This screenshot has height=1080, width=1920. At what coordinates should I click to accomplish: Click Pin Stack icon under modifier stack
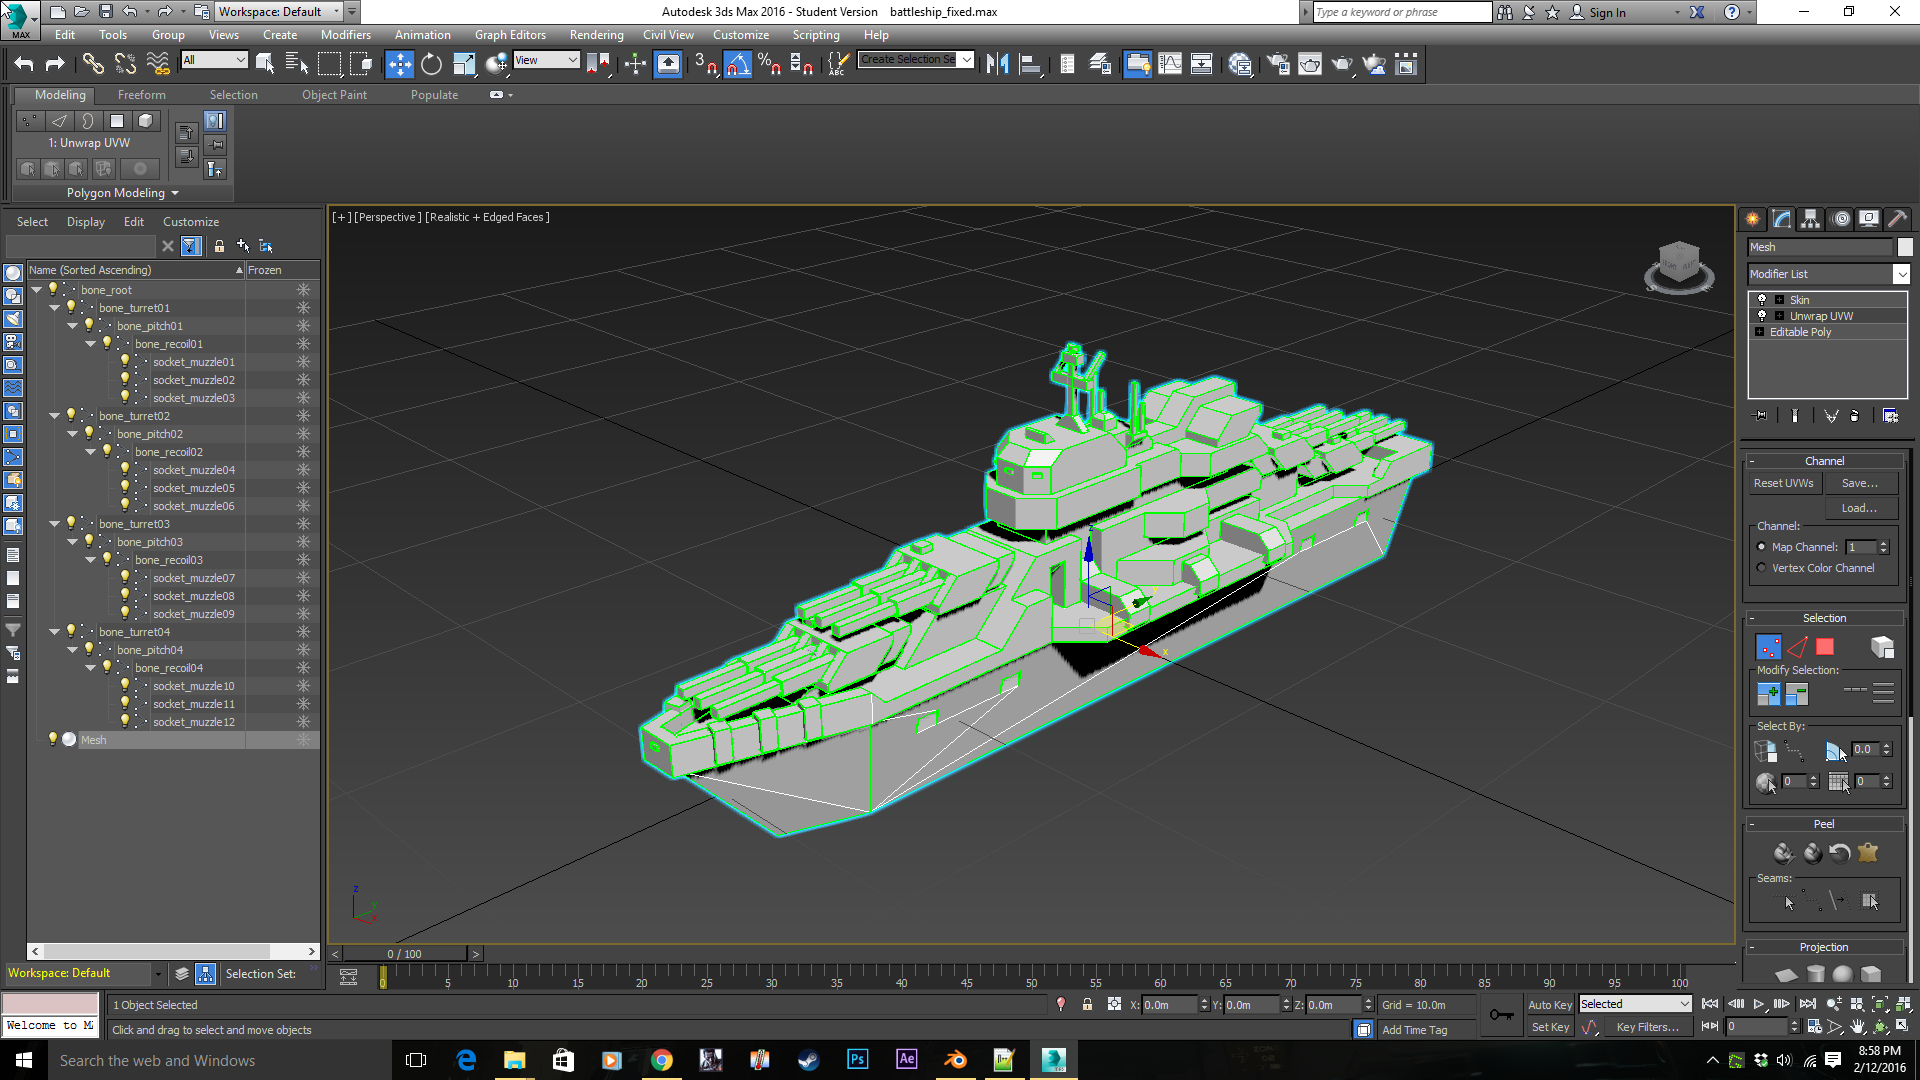coord(1762,415)
